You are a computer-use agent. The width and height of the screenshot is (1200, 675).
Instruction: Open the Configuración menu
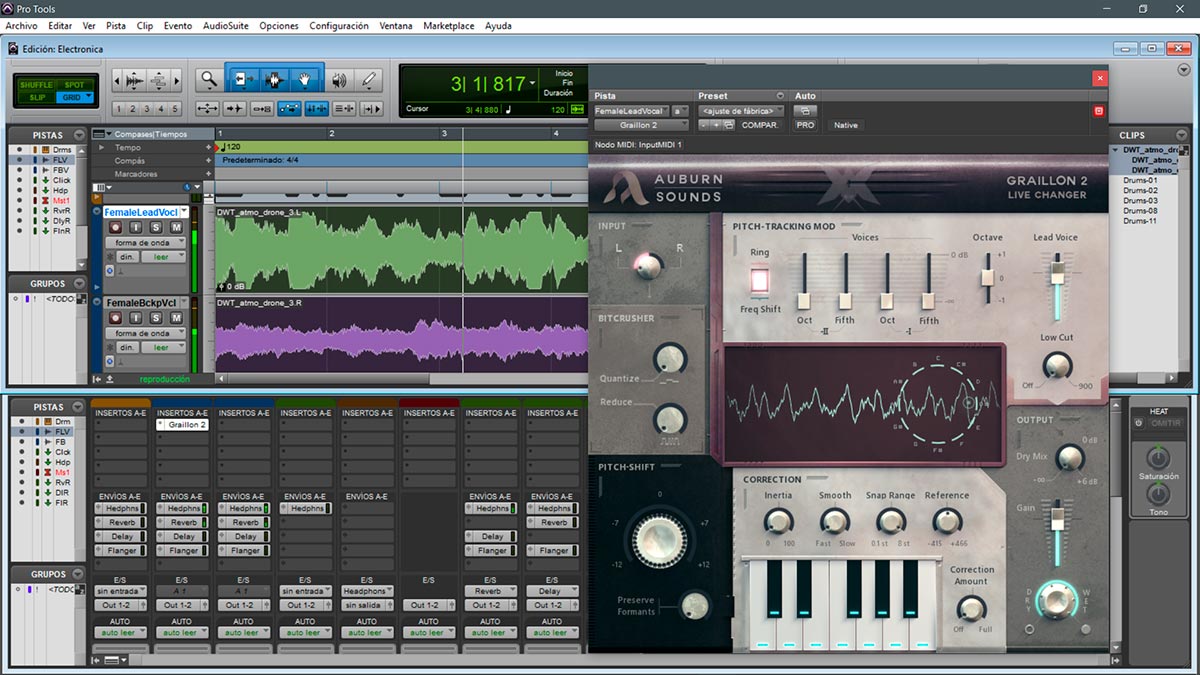[339, 26]
